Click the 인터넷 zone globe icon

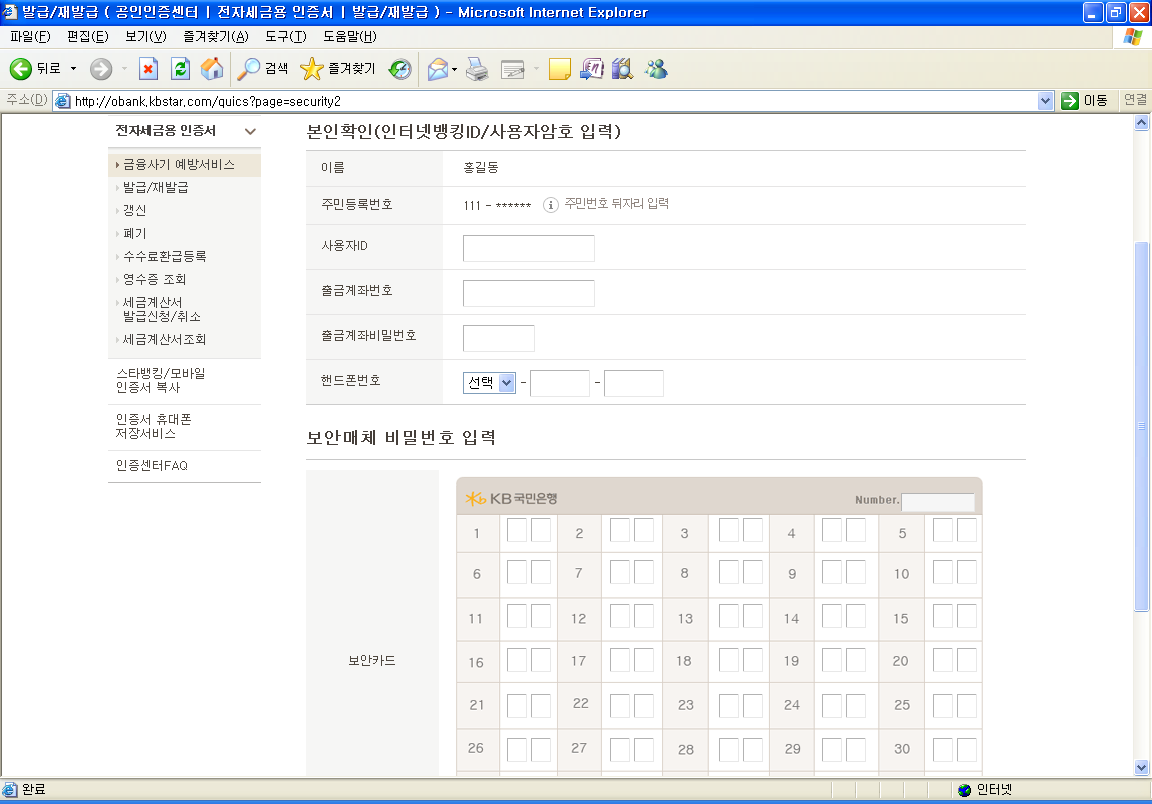(965, 789)
